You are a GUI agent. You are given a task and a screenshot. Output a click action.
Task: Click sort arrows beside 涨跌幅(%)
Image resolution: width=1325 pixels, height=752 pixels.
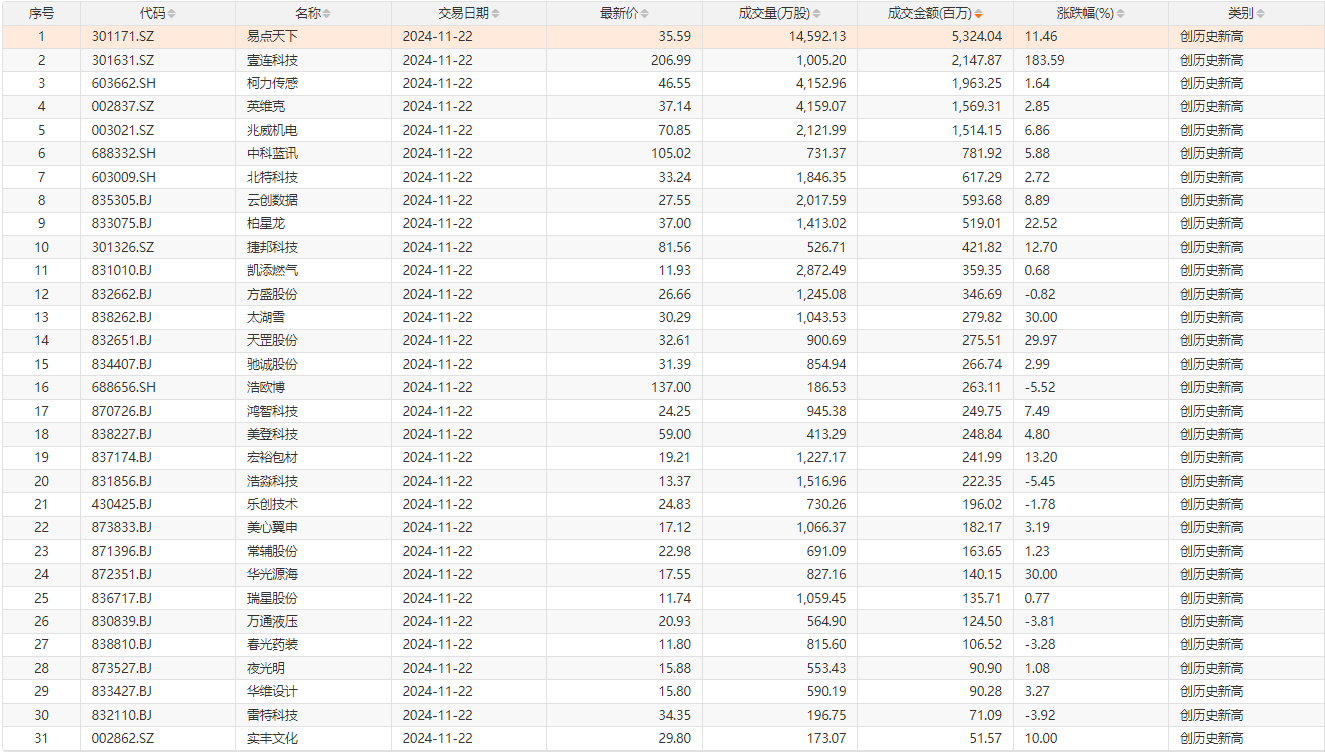pos(1120,14)
